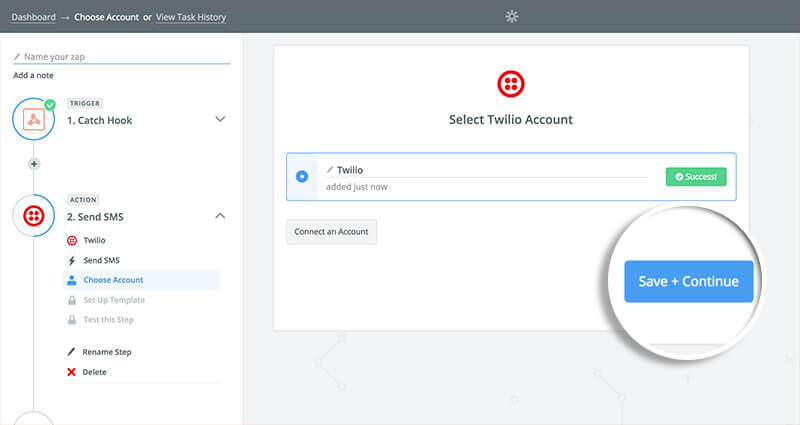Viewport: 800px width, 425px height.
Task: Click the Catch Hook webhook trigger icon
Action: tap(34, 119)
